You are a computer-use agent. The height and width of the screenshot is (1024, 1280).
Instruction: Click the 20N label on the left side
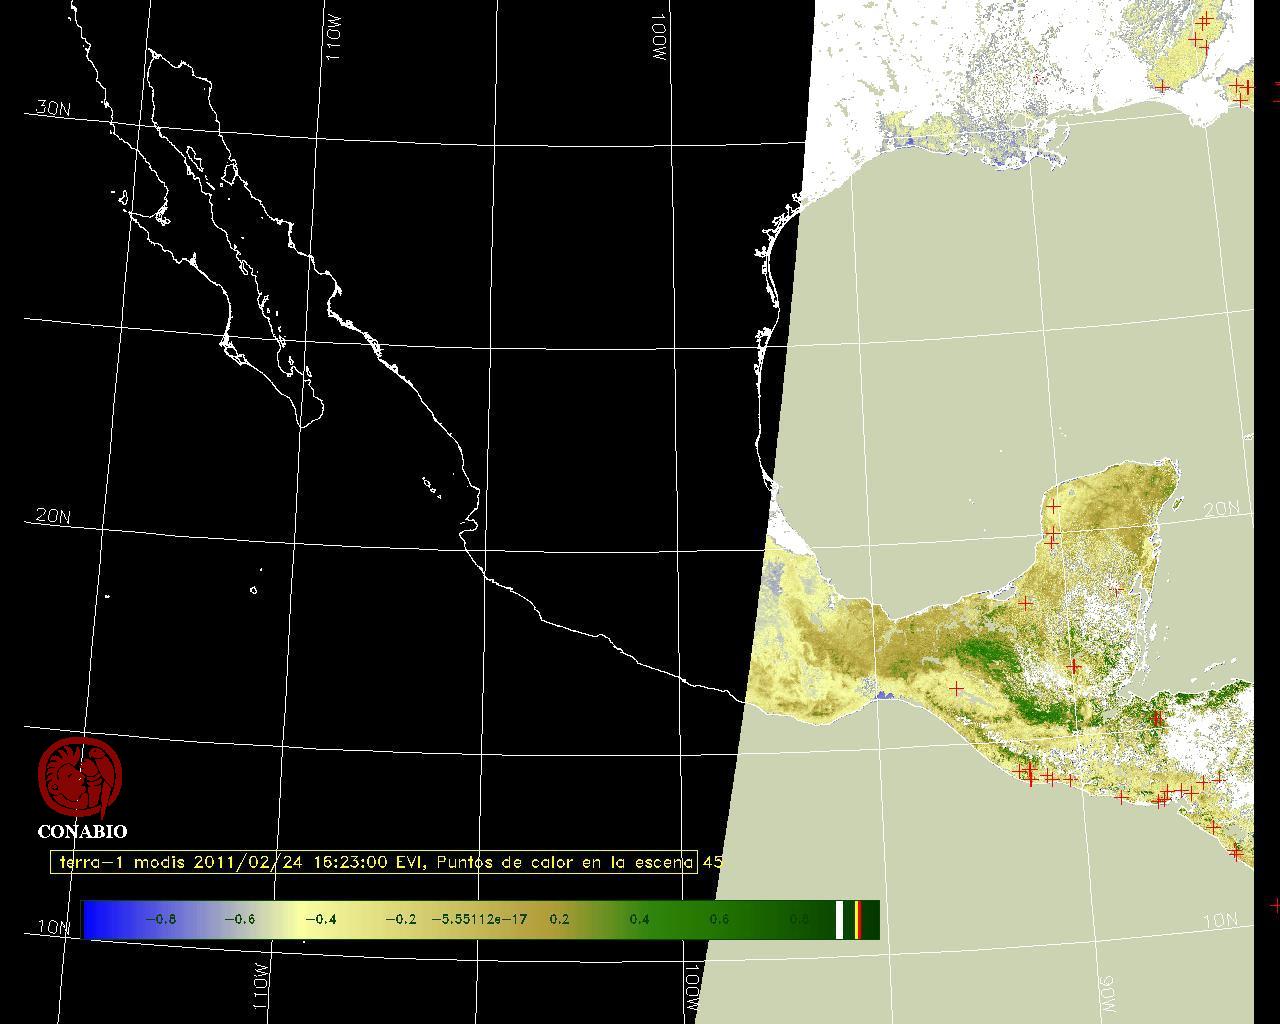tap(53, 516)
